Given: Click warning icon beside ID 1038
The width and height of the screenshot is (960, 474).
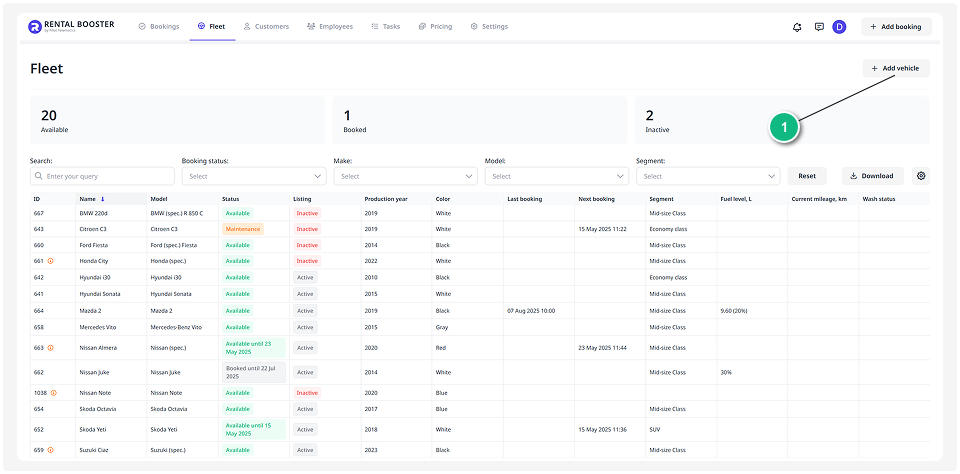Looking at the screenshot, I should (54, 393).
